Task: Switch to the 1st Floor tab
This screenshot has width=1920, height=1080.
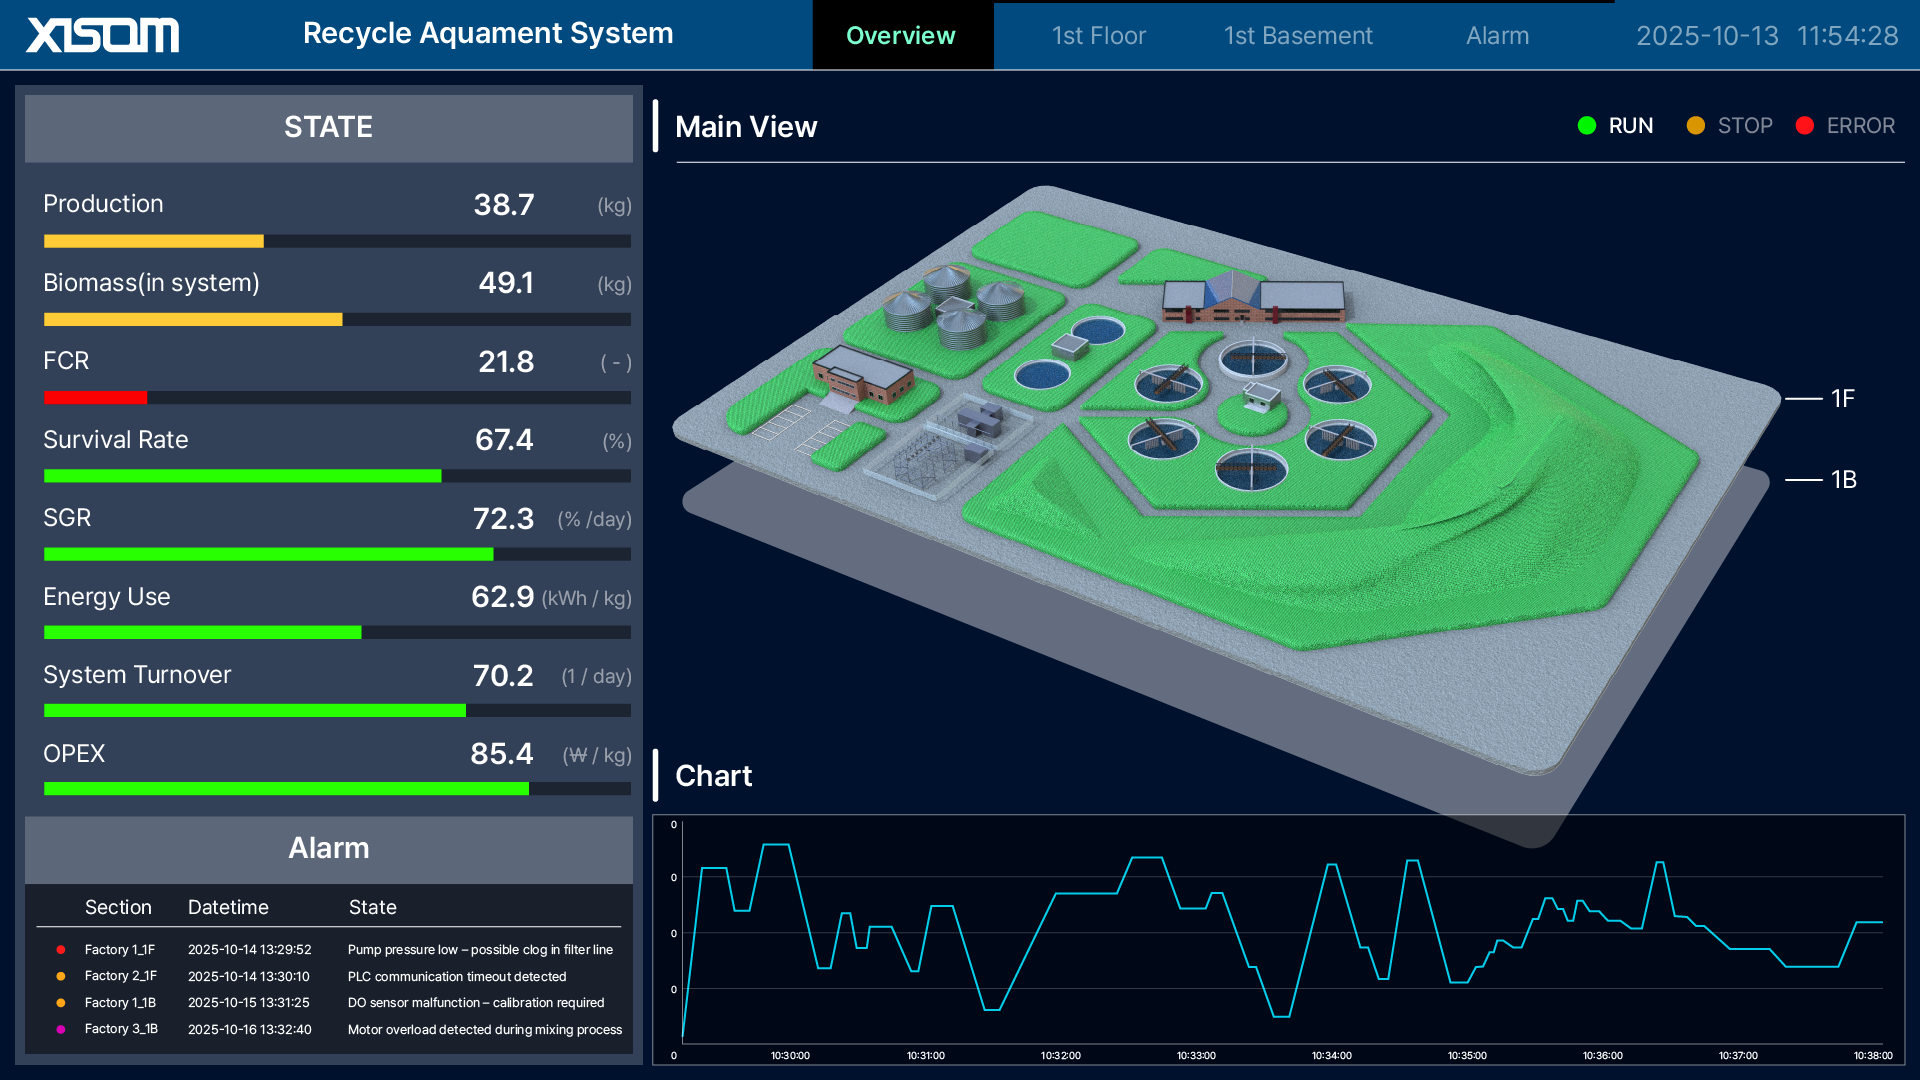Action: coord(1098,35)
